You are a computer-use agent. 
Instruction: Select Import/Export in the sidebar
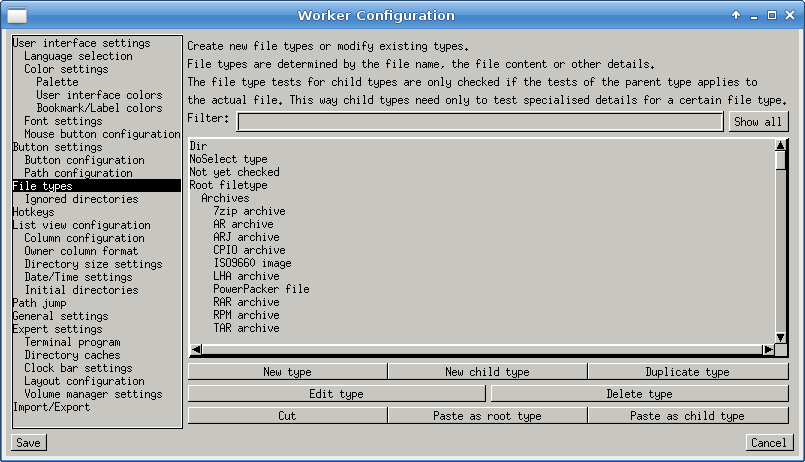49,407
